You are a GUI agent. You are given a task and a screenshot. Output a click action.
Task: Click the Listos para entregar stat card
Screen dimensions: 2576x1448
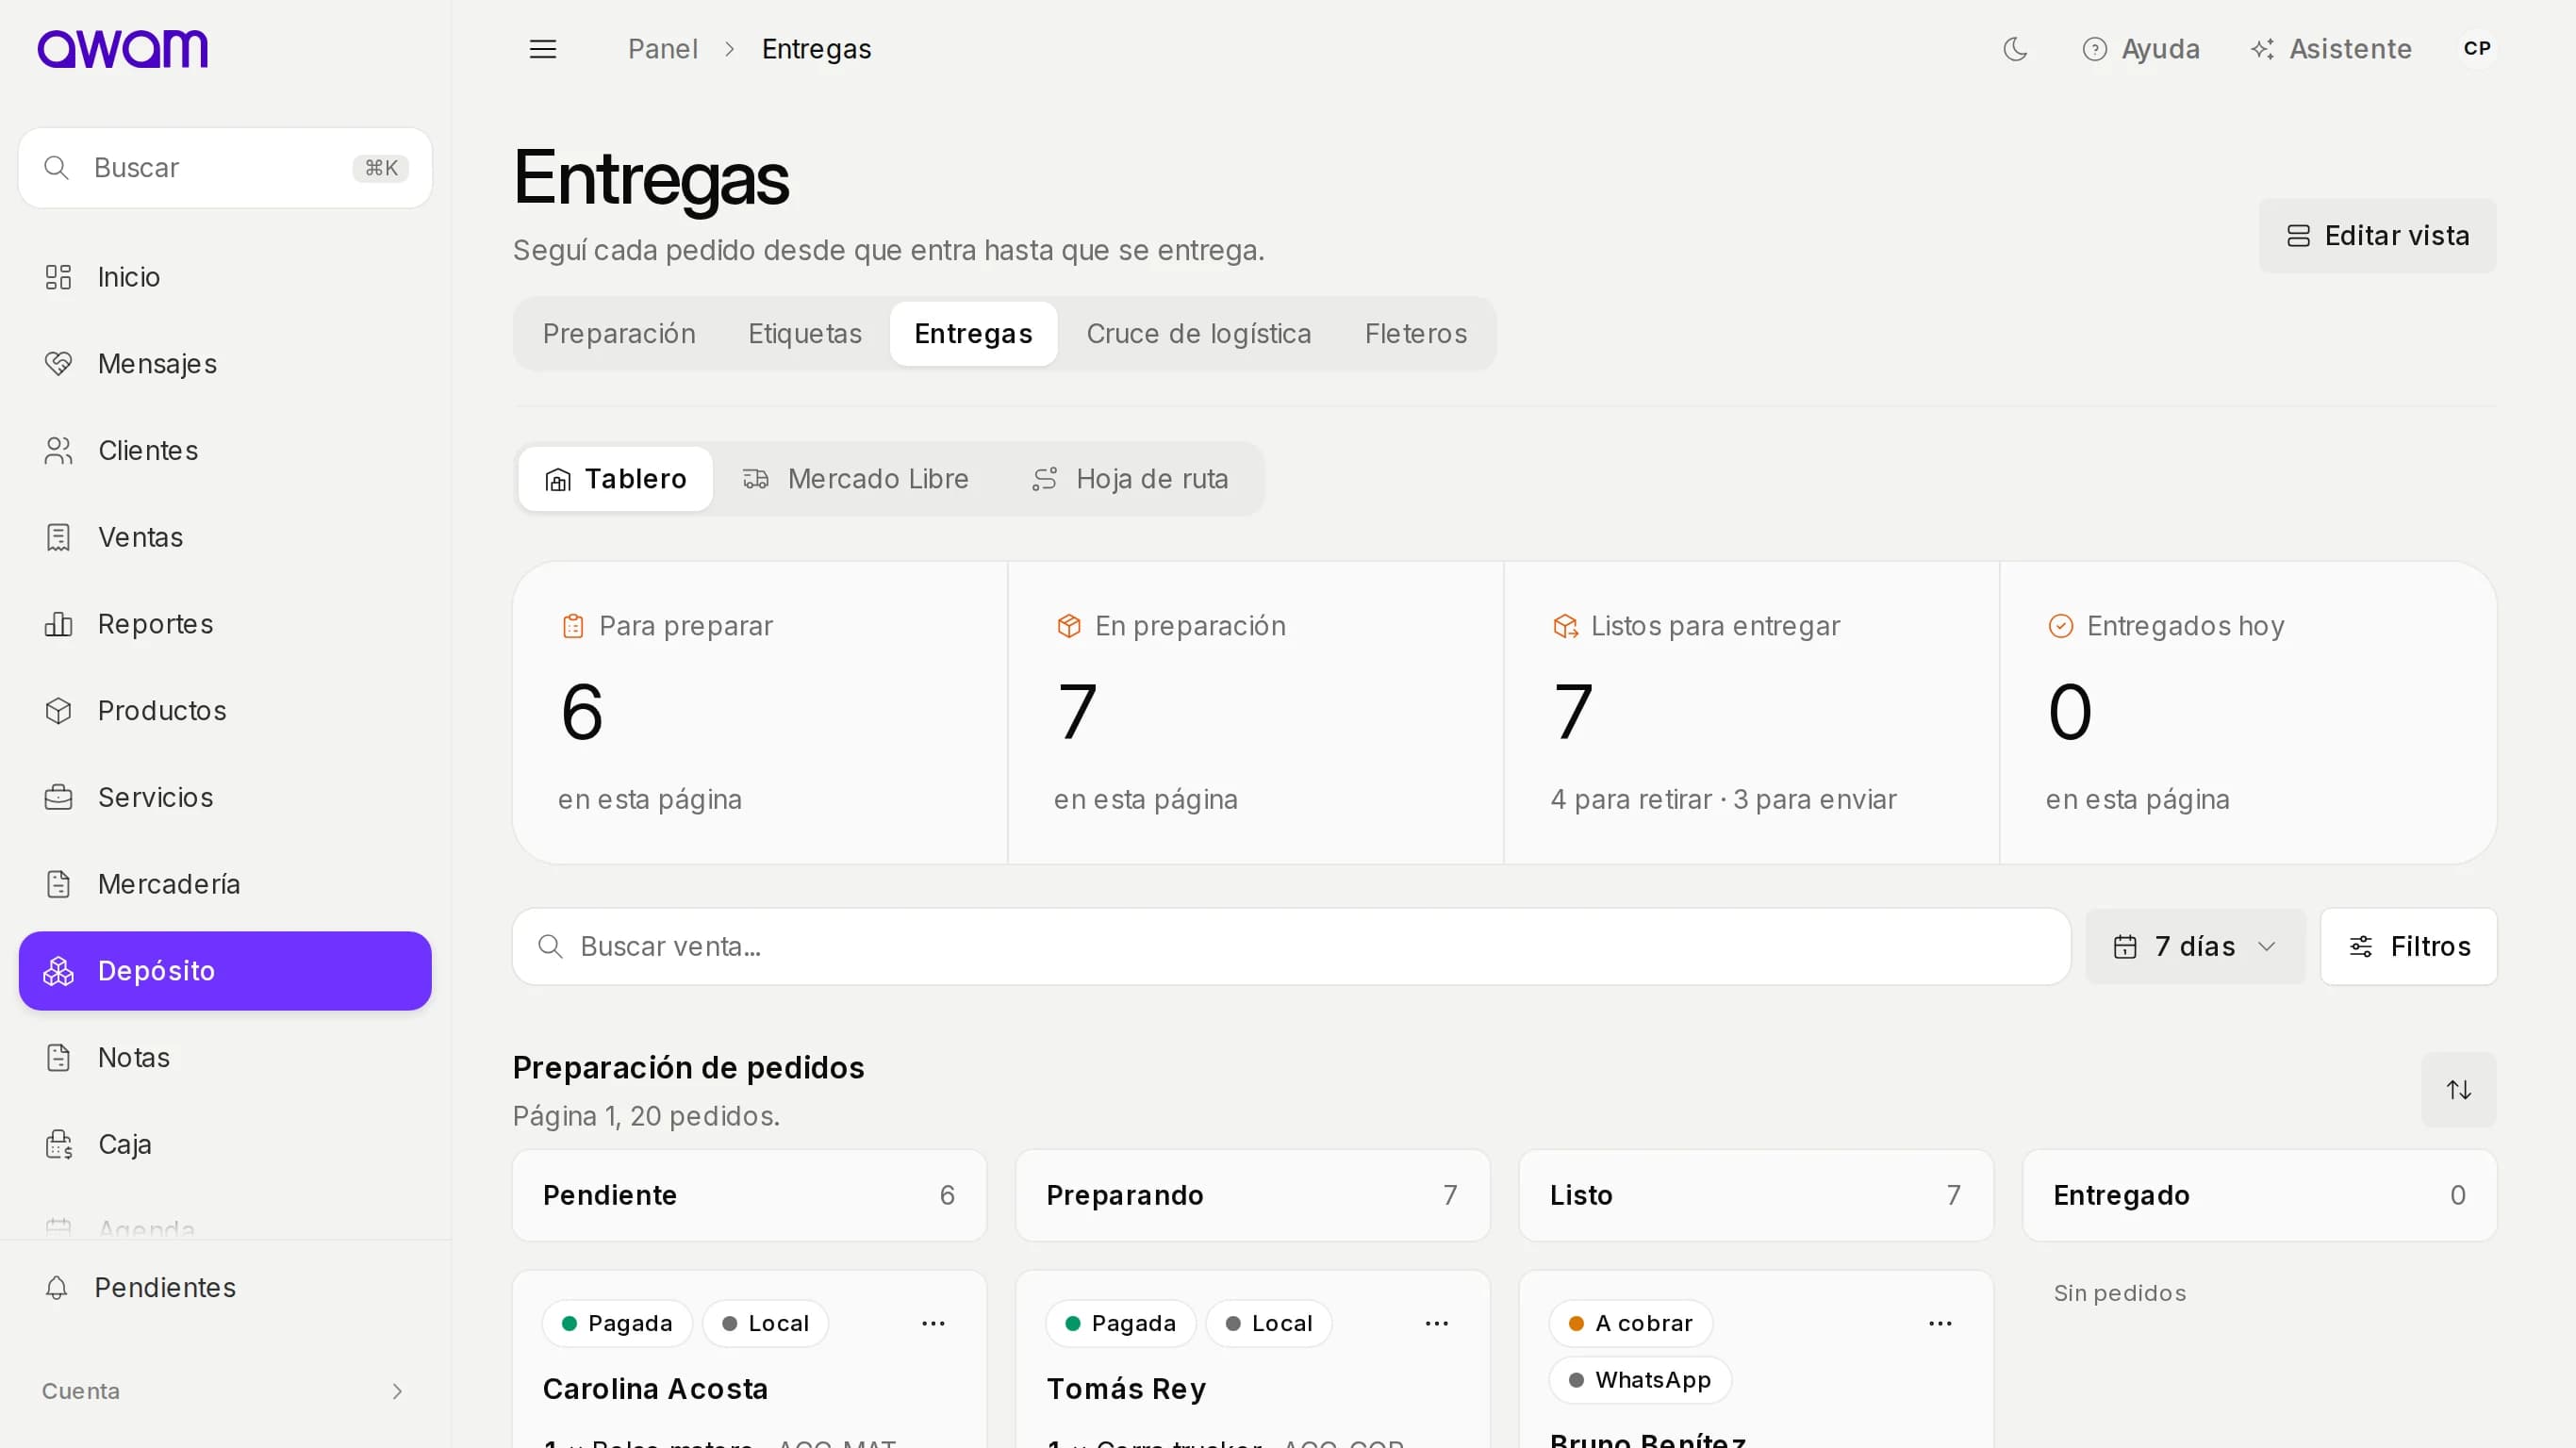1751,712
